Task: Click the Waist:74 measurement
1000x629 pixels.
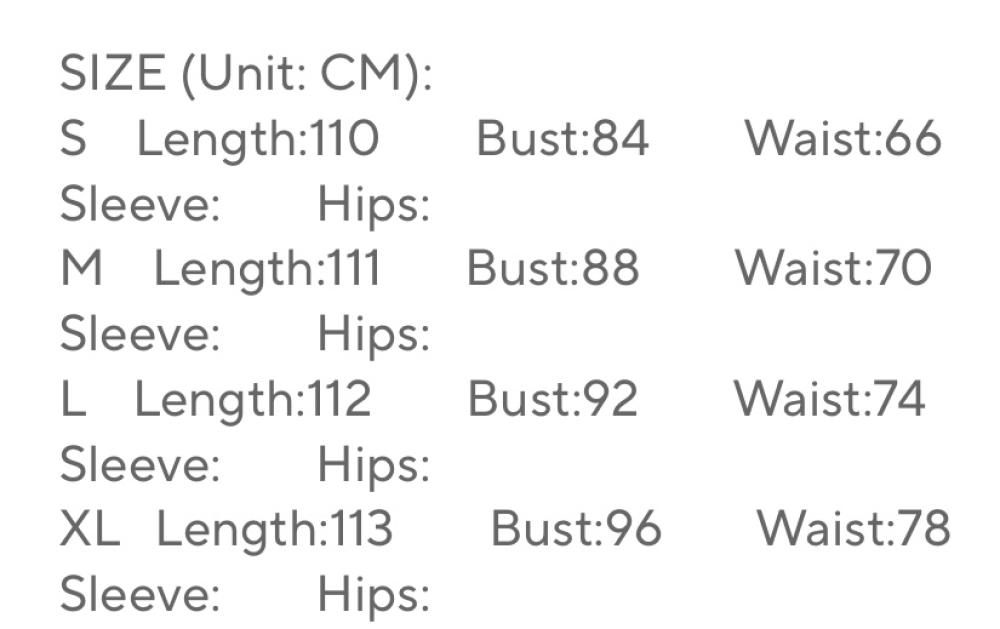Action: pyautogui.click(x=829, y=400)
